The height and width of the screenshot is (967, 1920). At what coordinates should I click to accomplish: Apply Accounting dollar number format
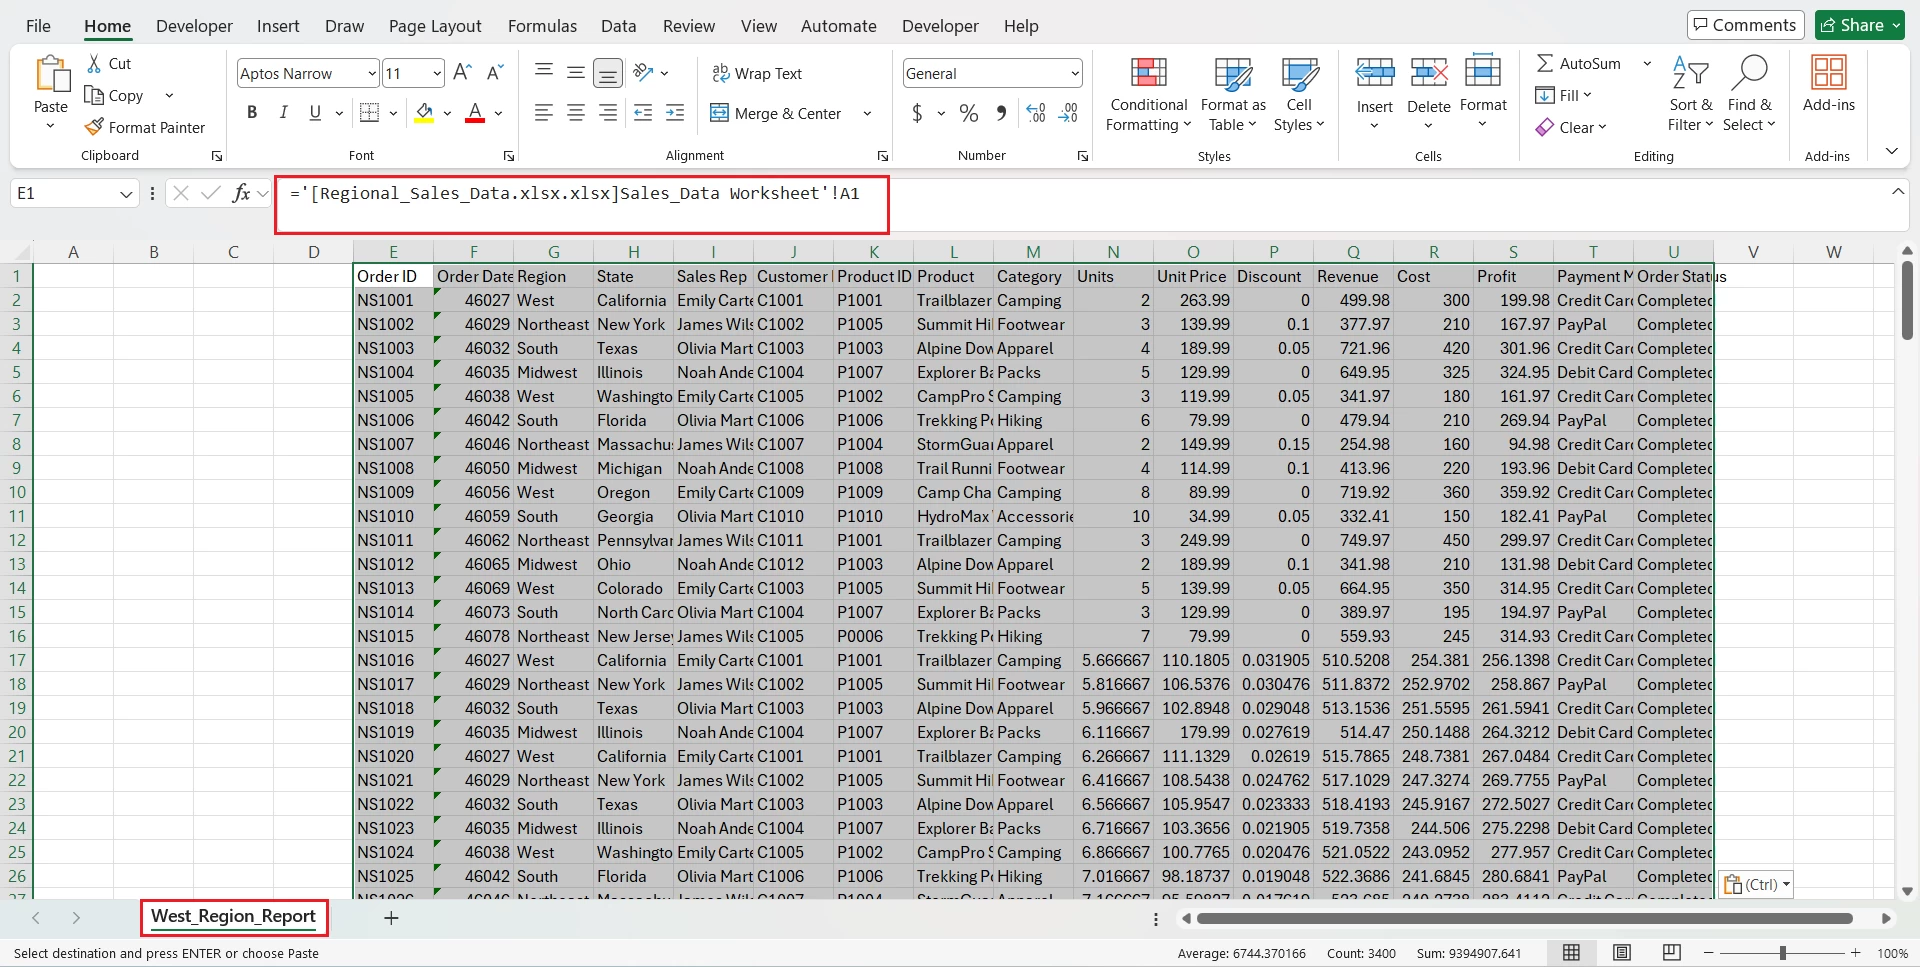click(917, 113)
